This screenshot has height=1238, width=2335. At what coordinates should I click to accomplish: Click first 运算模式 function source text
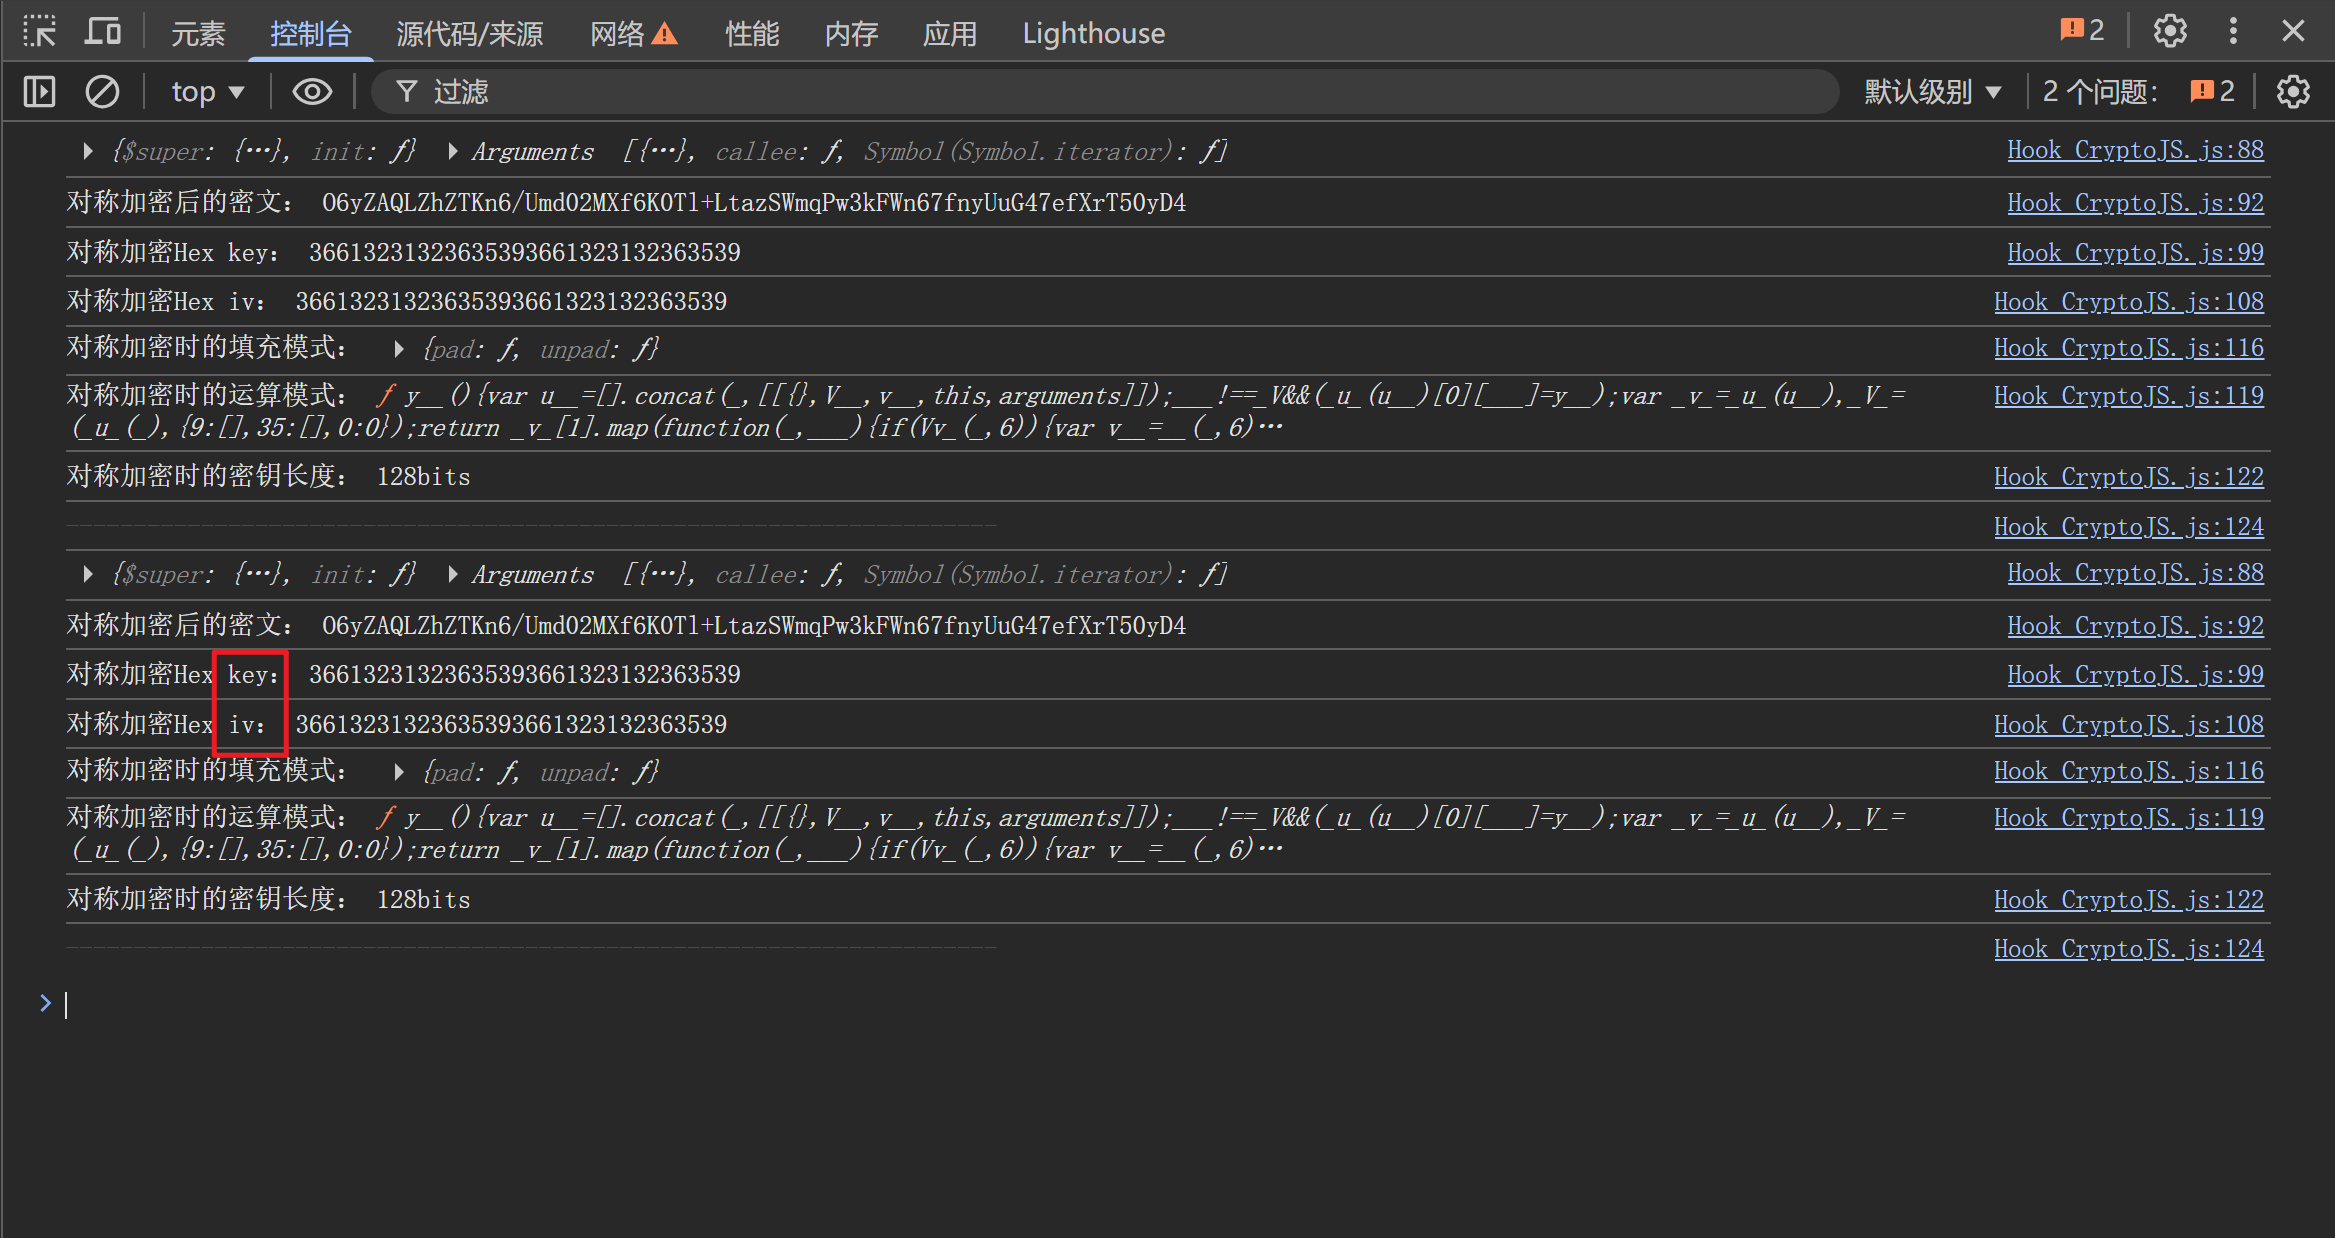[x=990, y=411]
